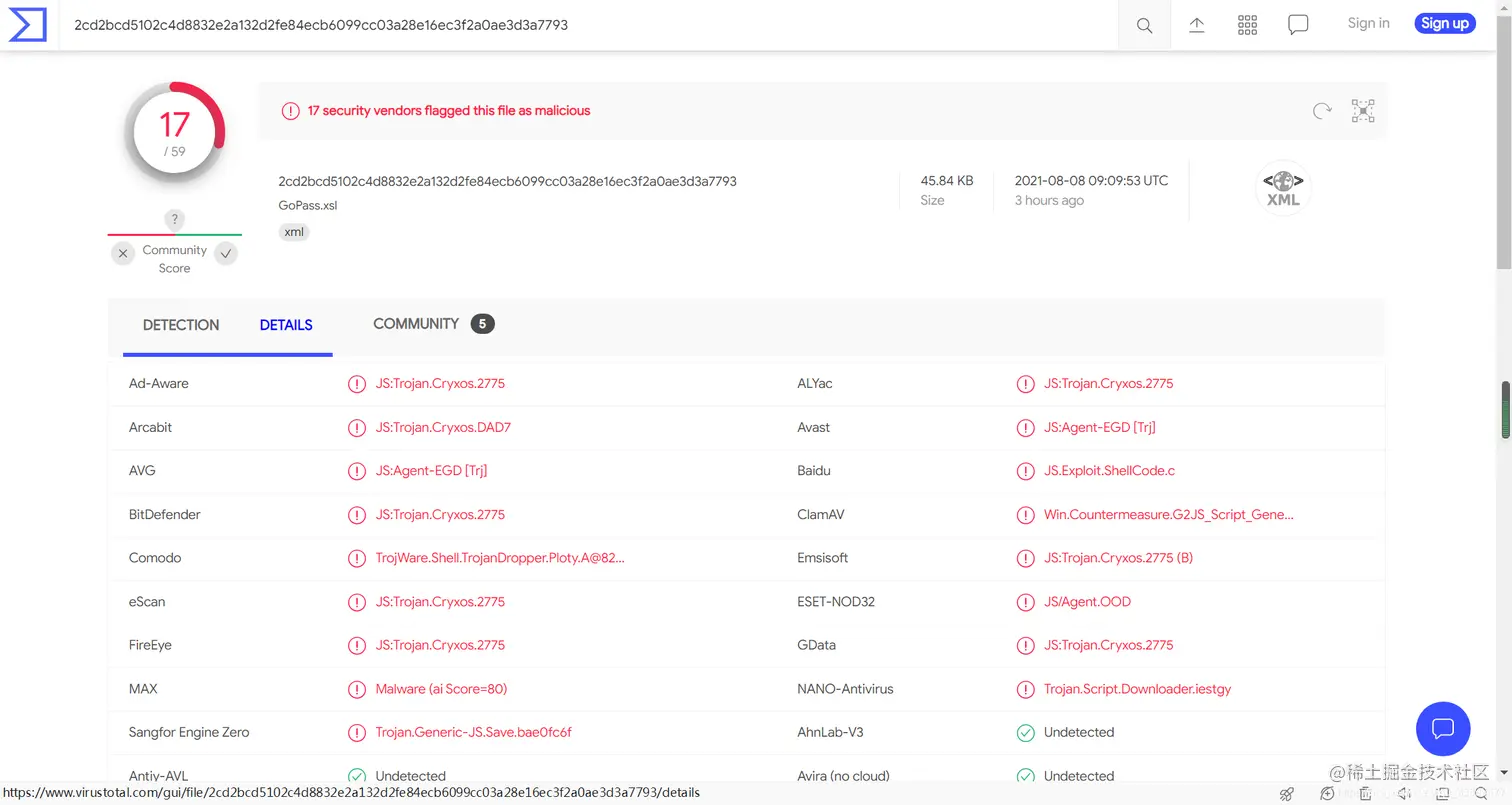This screenshot has width=1512, height=805.
Task: Click the community score question mark icon
Action: (174, 219)
